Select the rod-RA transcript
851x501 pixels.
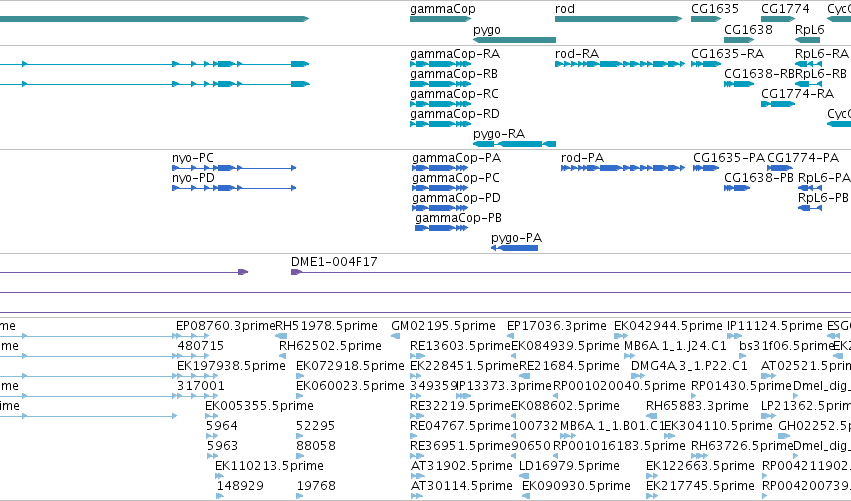click(x=577, y=54)
